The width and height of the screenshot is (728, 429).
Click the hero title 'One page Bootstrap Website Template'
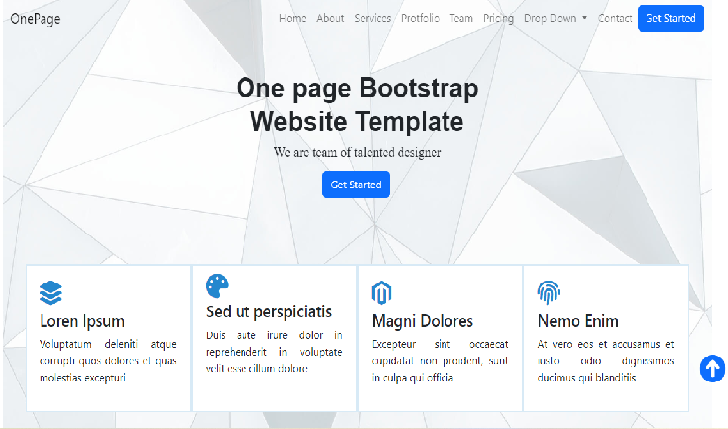click(x=357, y=105)
